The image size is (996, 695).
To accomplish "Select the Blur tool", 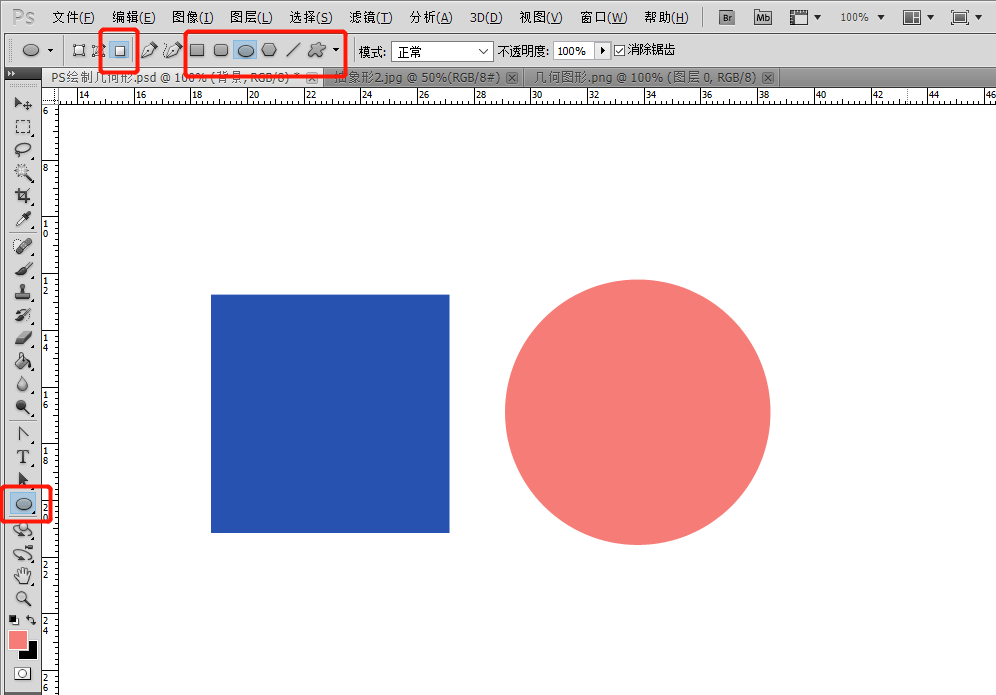I will (x=23, y=384).
